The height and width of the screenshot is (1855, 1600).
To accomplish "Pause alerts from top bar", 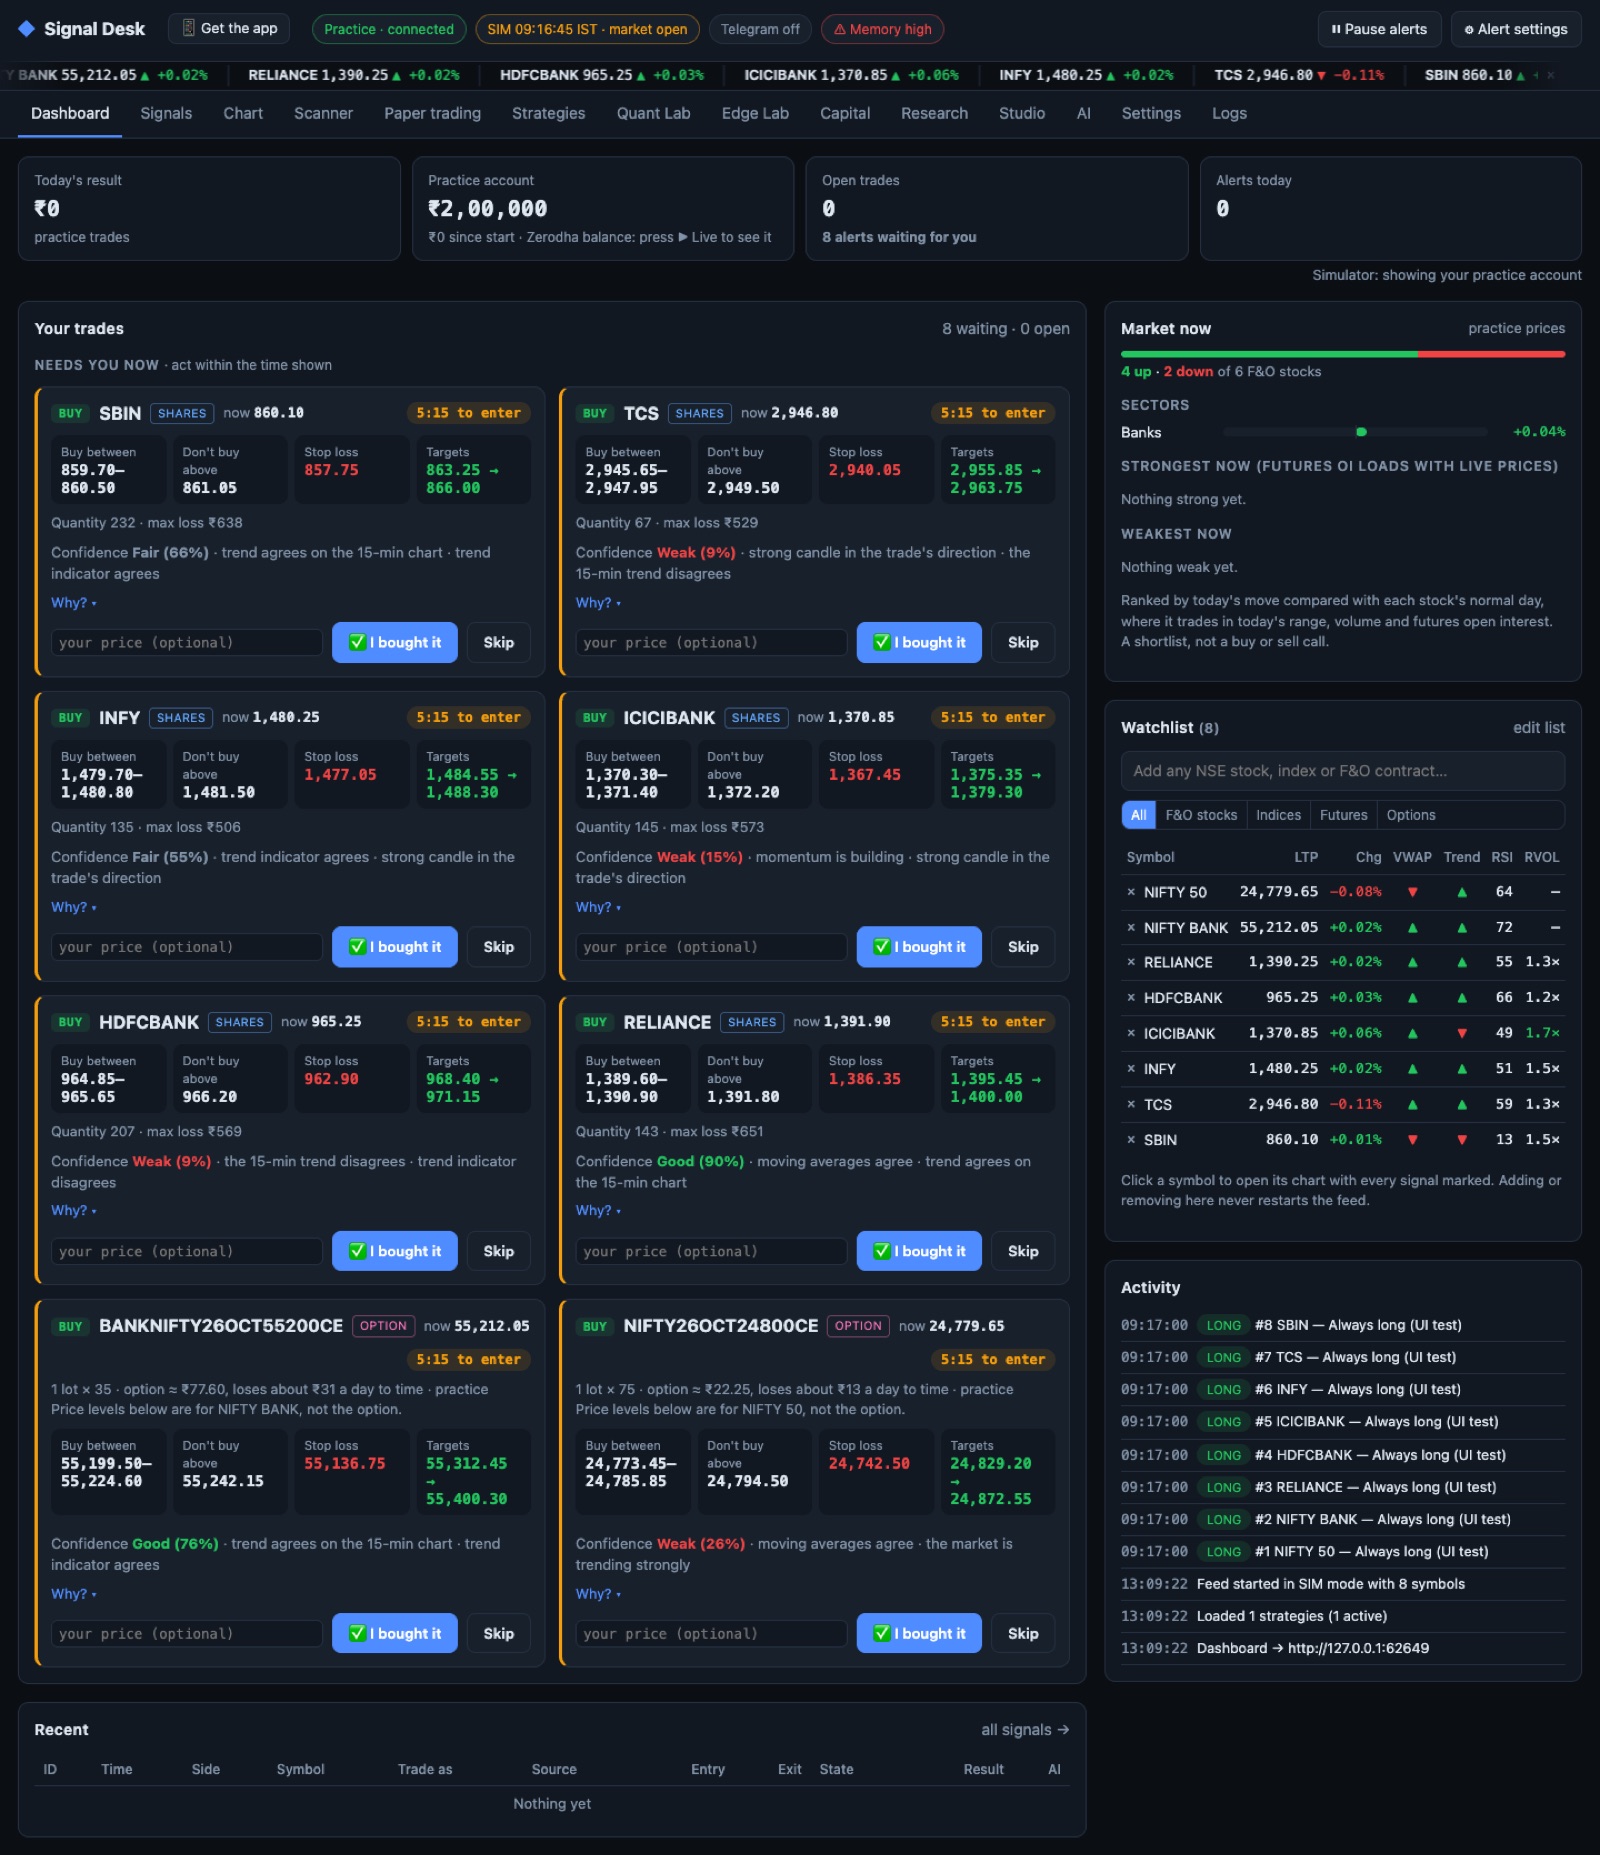I will coord(1379,29).
